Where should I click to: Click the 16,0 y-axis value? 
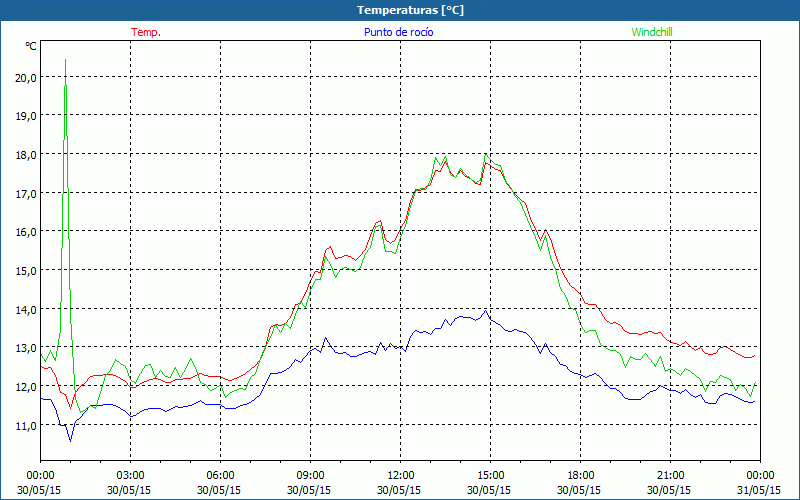click(26, 232)
